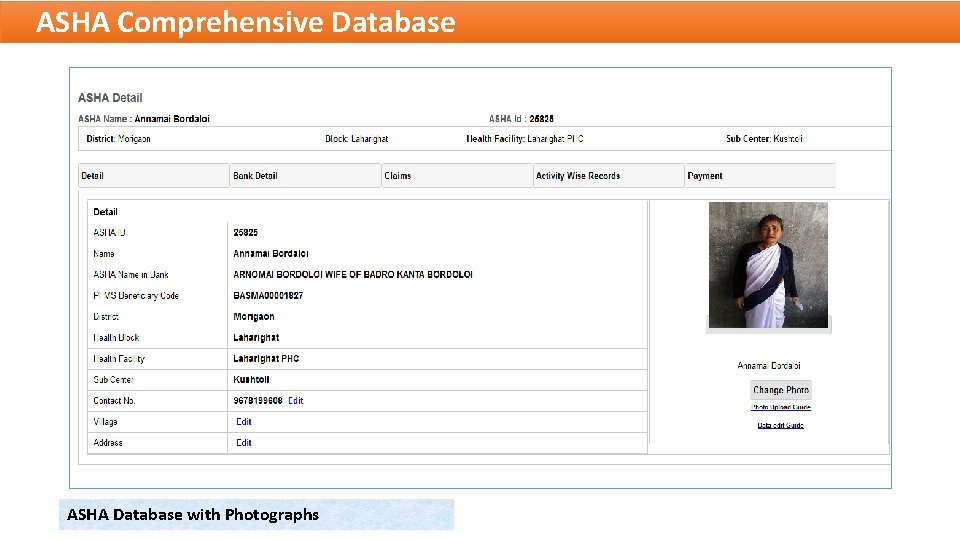
Task: Click the ASHA Detail heading
Action: [110, 97]
